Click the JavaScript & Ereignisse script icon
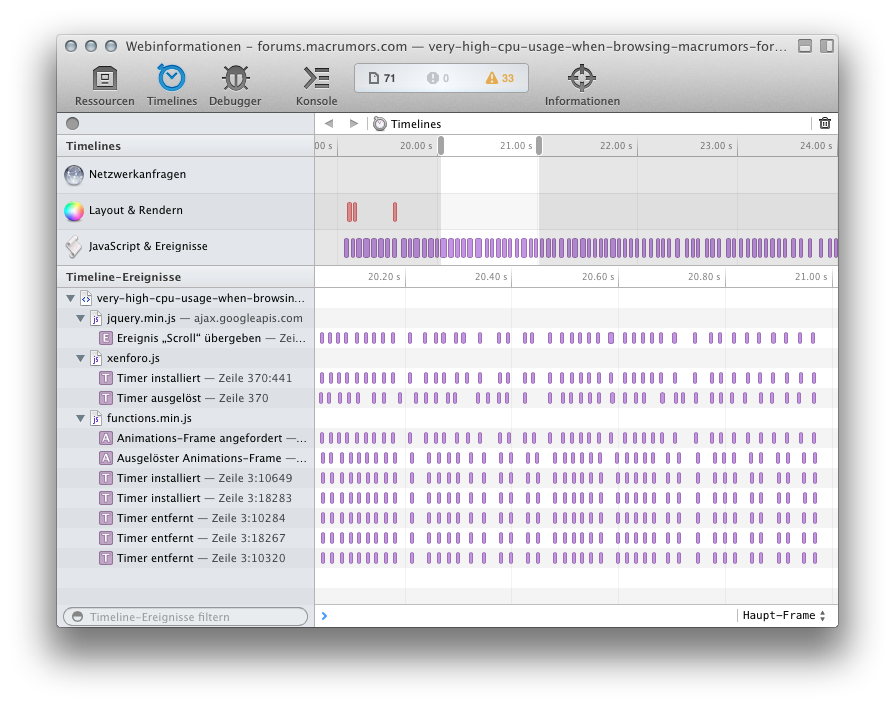 click(74, 247)
